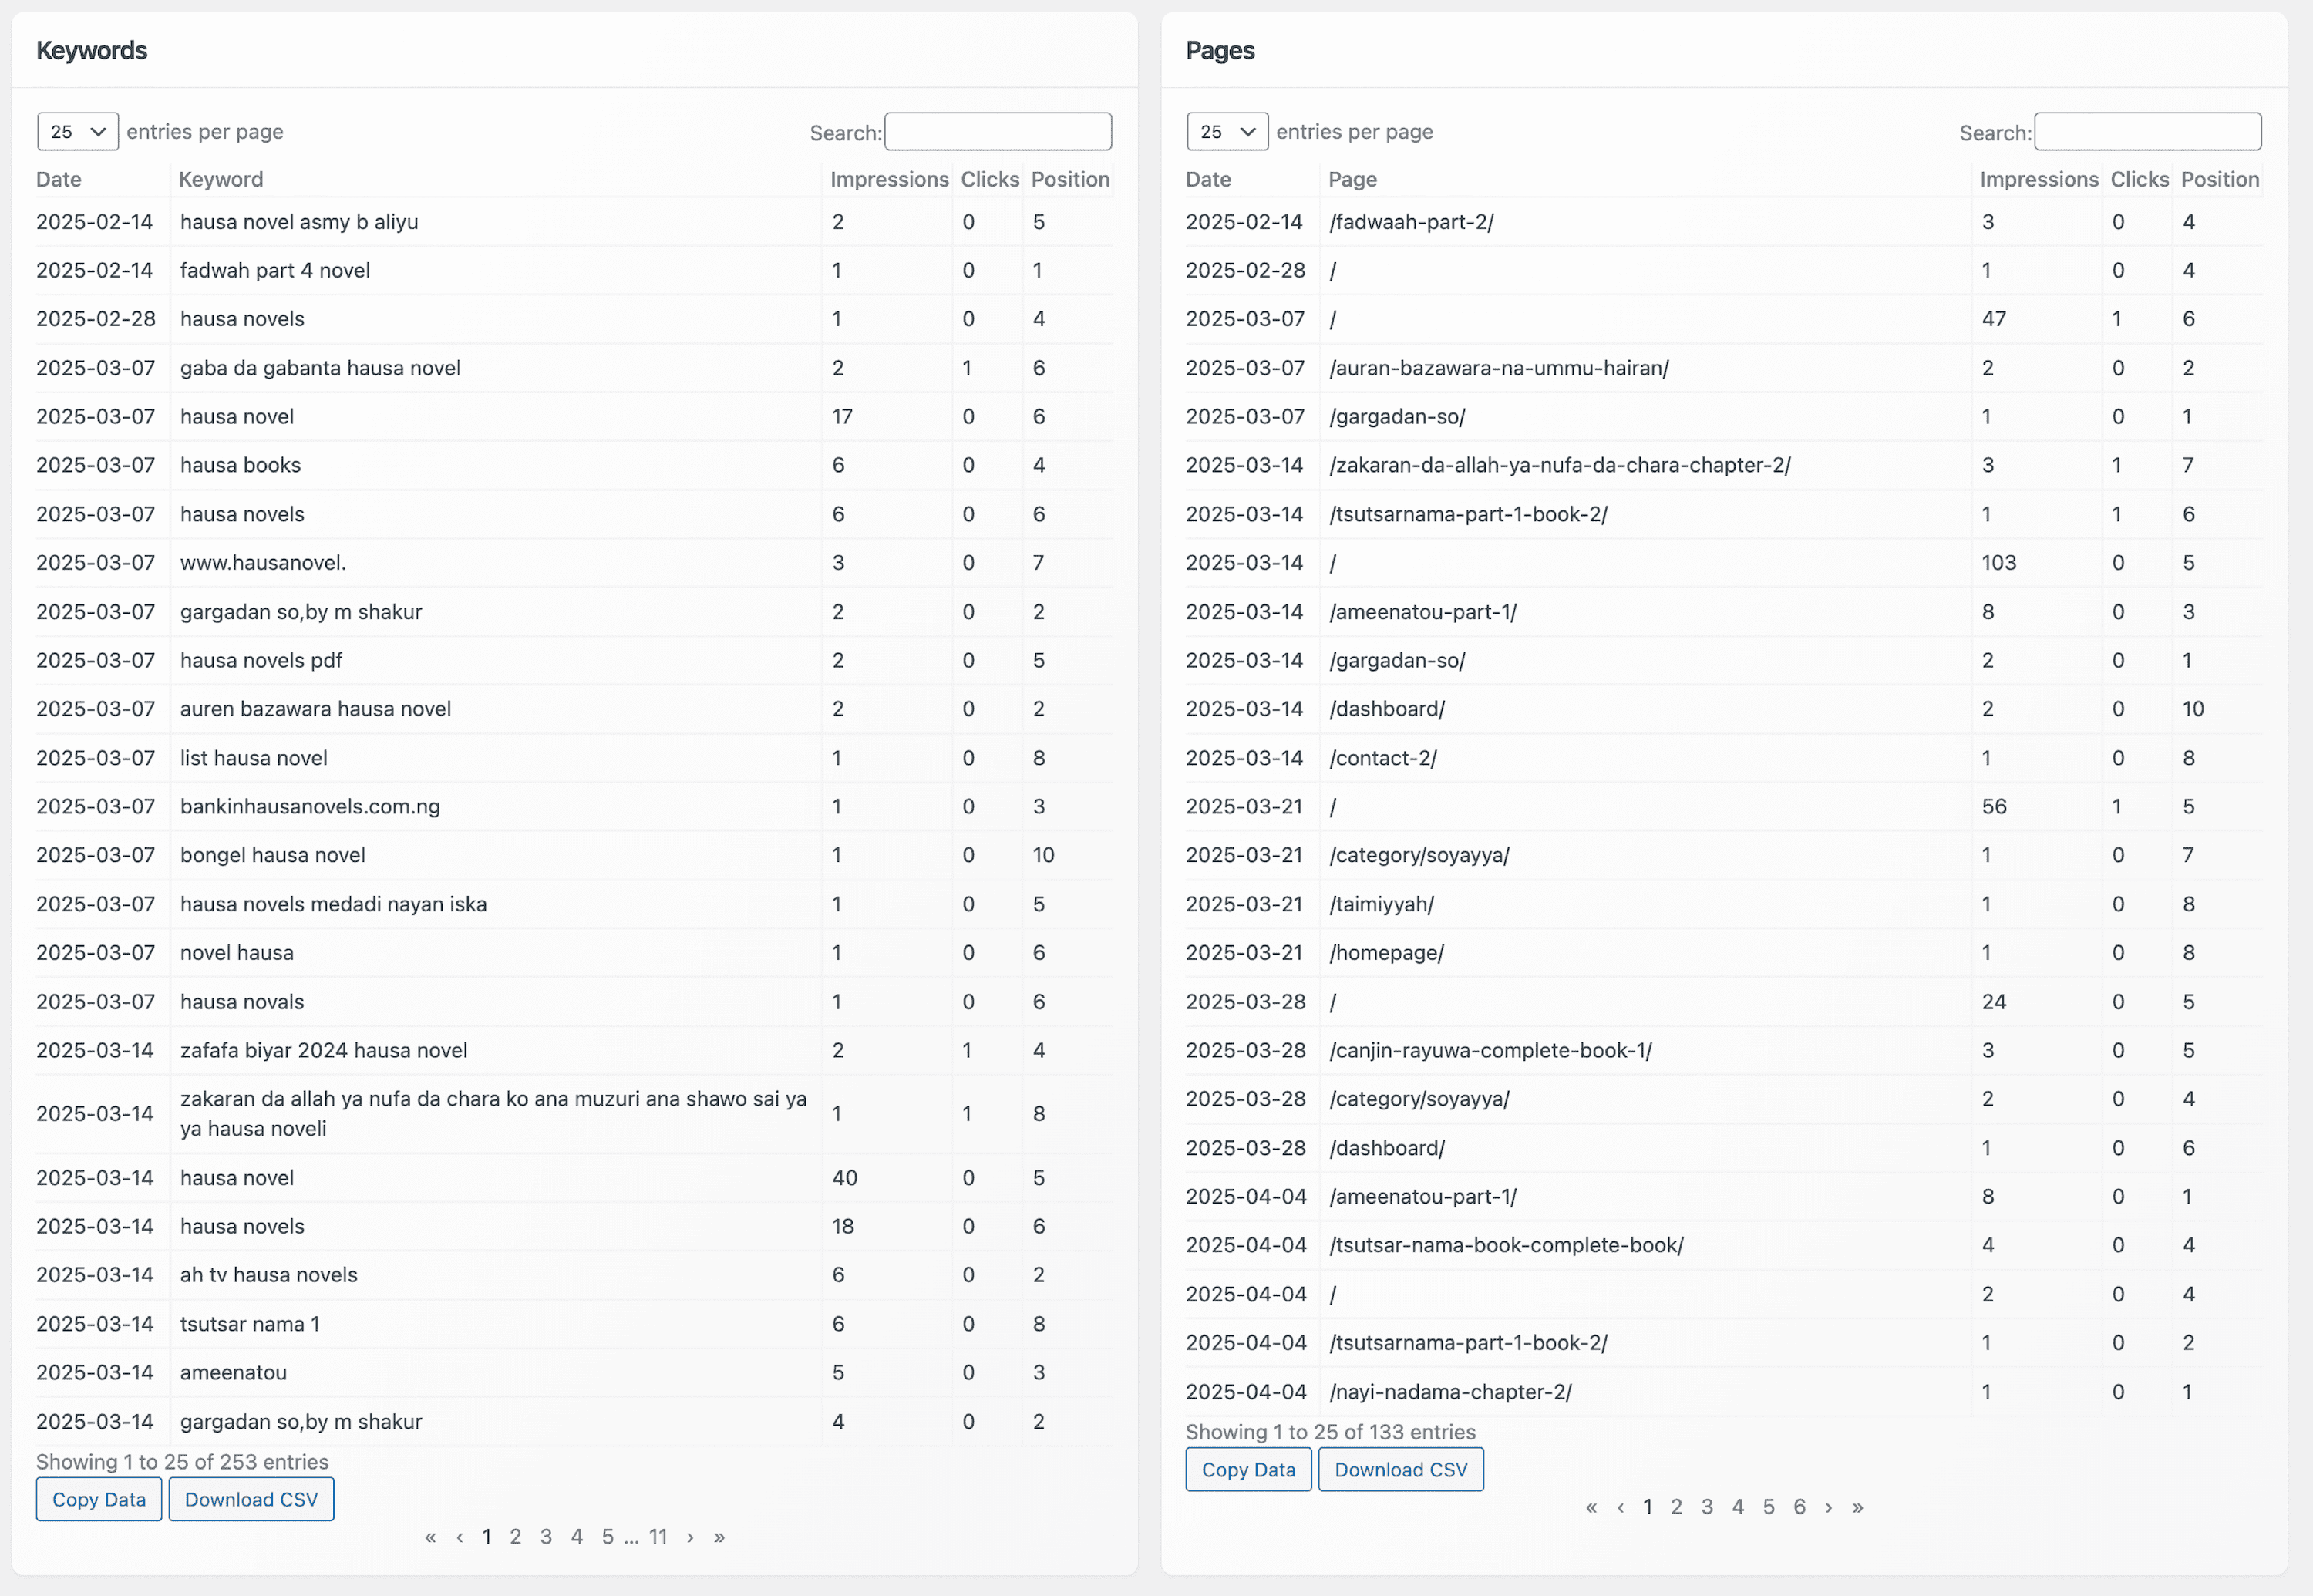Sort Keywords table by Date header
This screenshot has height=1596, width=2313.
coord(59,180)
